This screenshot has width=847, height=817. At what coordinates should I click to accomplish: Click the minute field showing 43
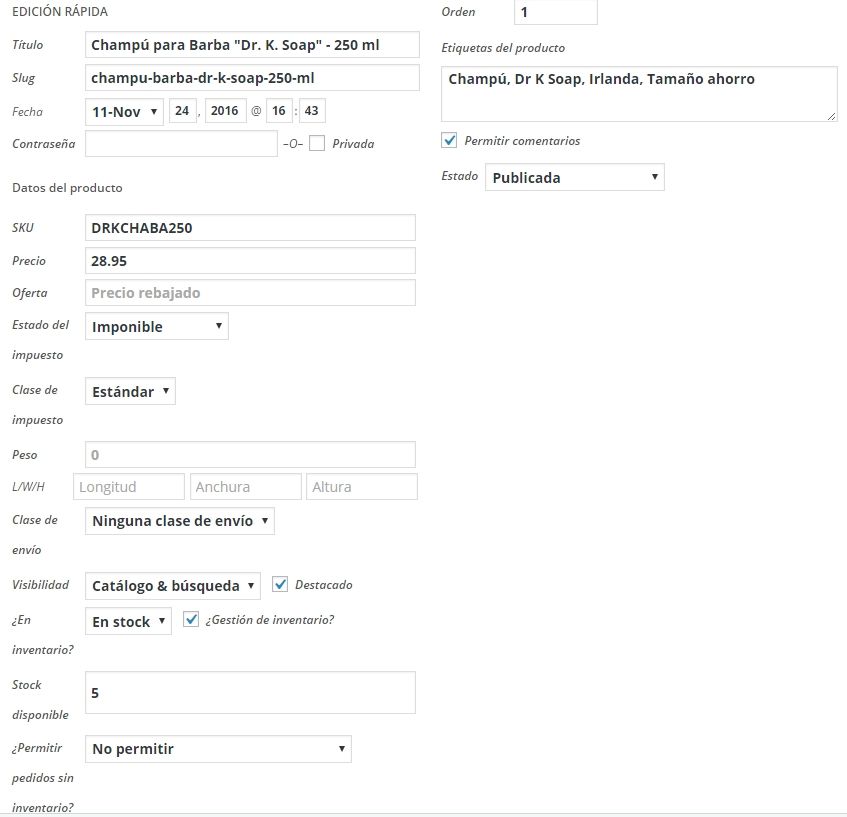coord(312,111)
